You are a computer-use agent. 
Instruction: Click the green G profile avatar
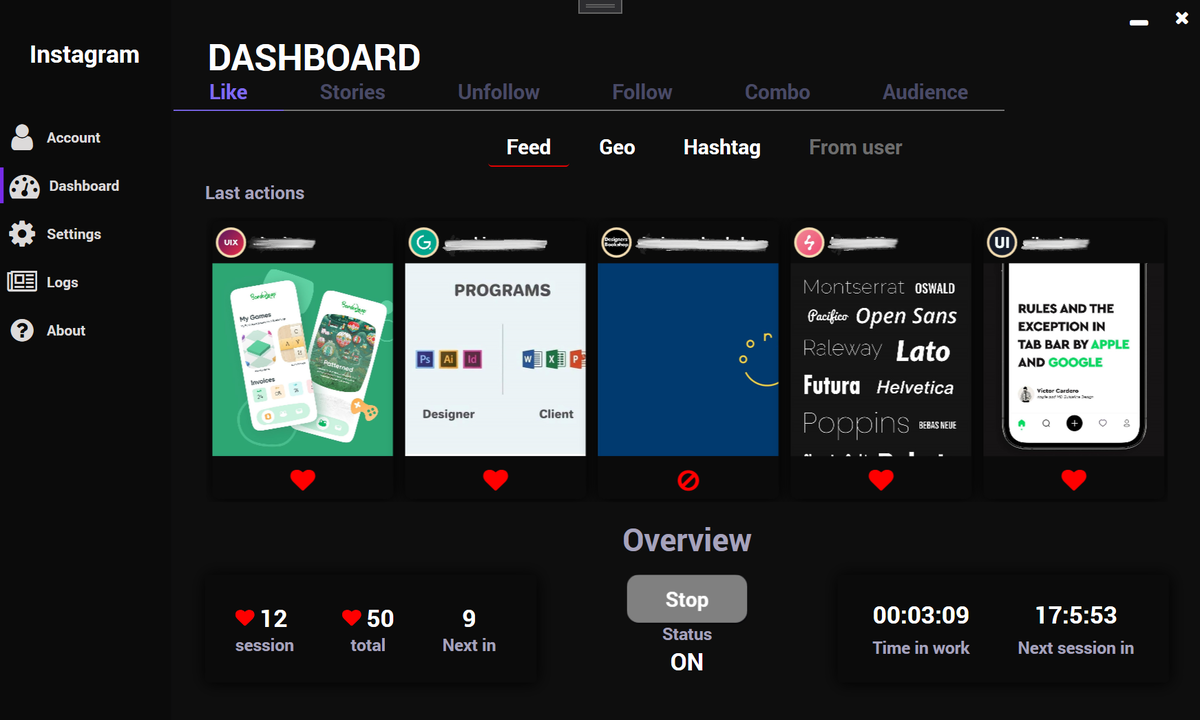coord(424,243)
